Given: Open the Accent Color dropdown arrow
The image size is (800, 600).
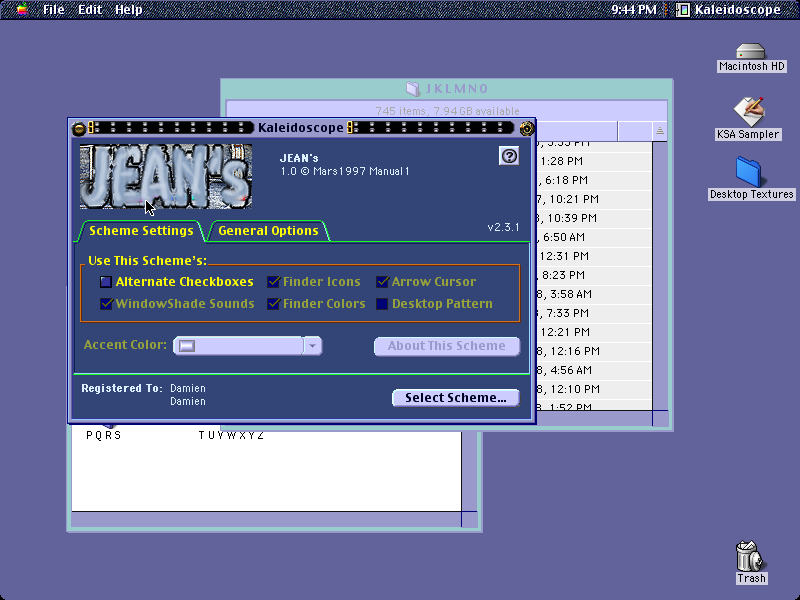Looking at the screenshot, I should [x=312, y=346].
